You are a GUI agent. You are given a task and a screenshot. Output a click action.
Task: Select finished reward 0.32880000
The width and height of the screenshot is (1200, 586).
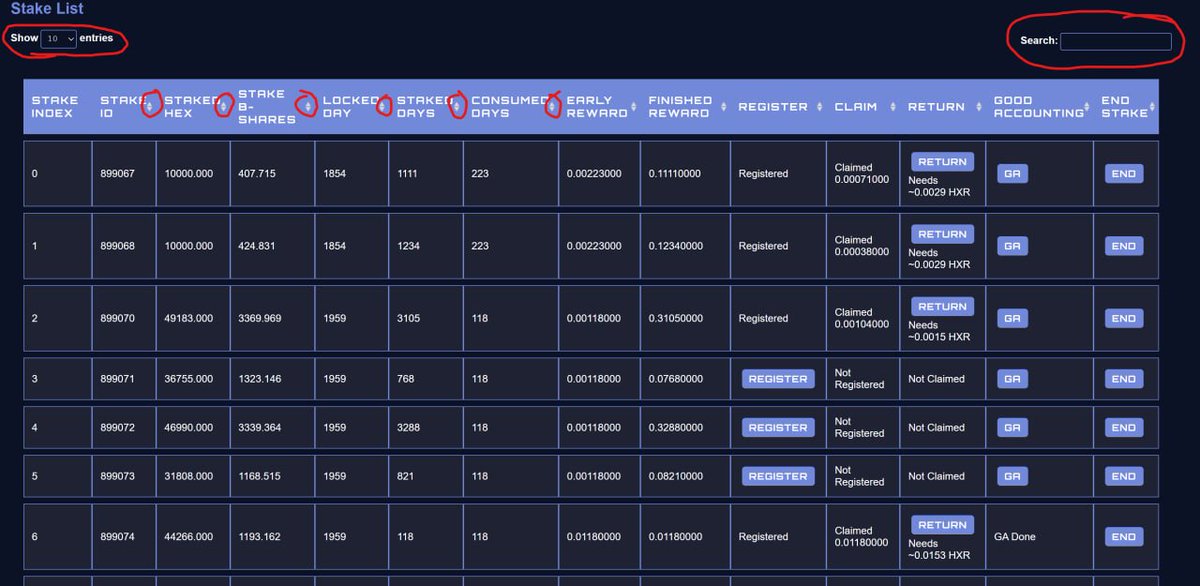point(675,427)
